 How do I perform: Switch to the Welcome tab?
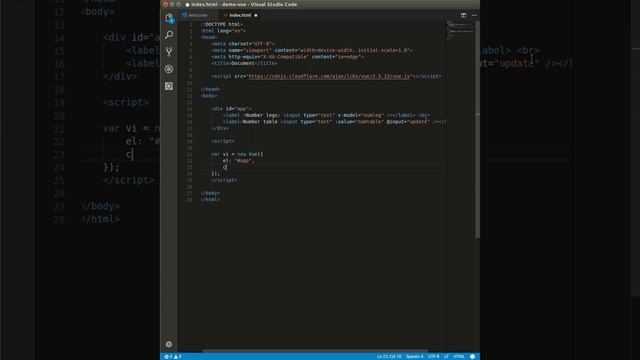tap(198, 15)
